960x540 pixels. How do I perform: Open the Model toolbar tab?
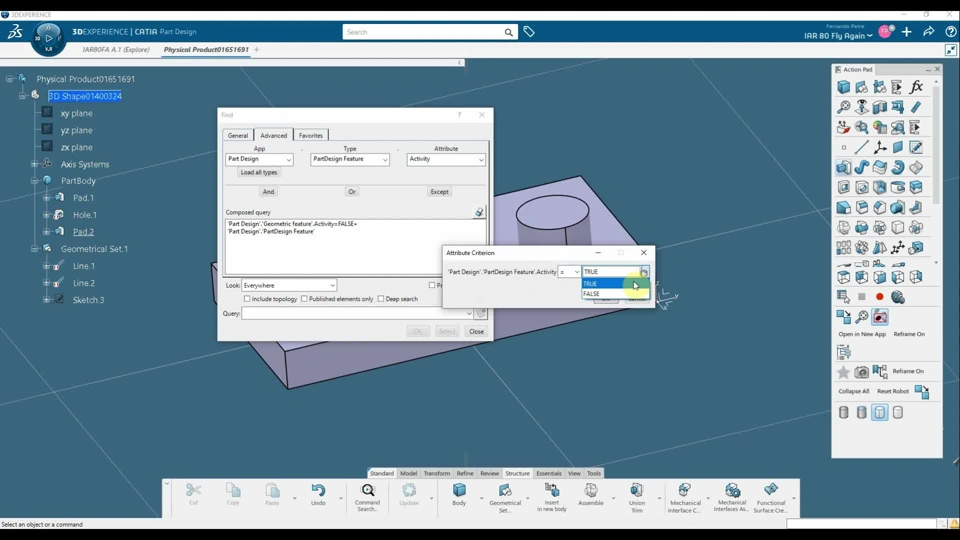tap(408, 473)
